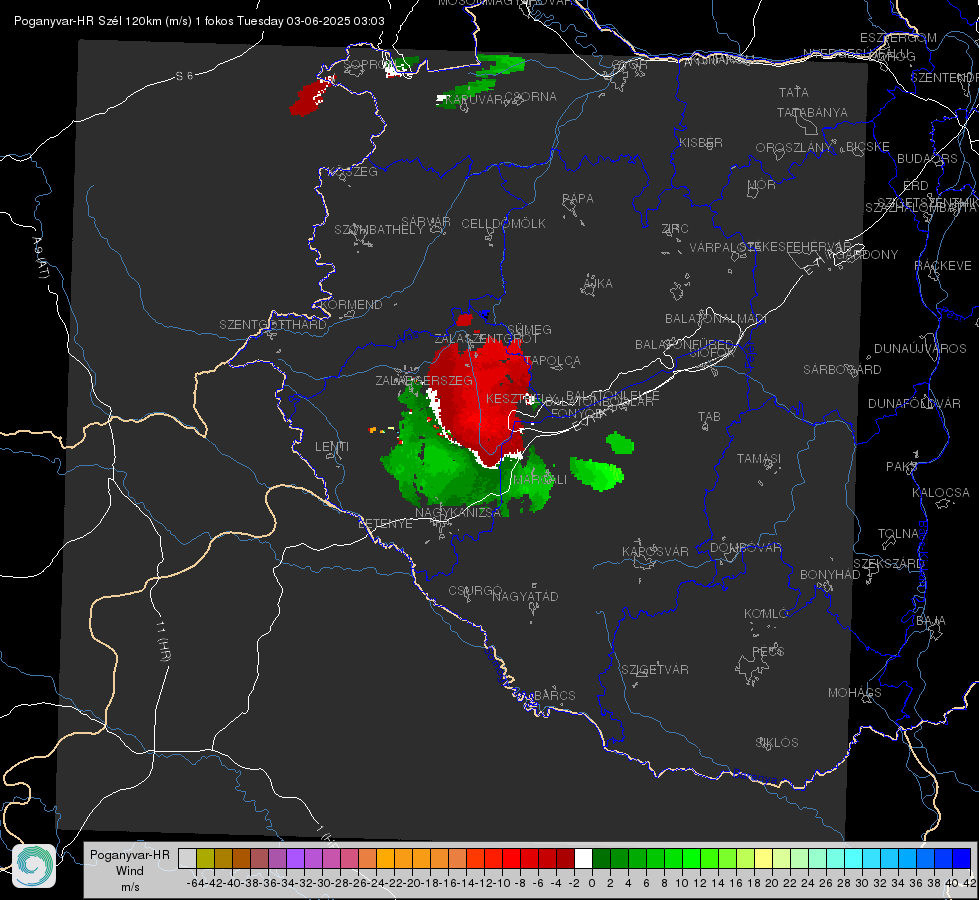
Task: Click the PECS city label
Action: coord(767,651)
